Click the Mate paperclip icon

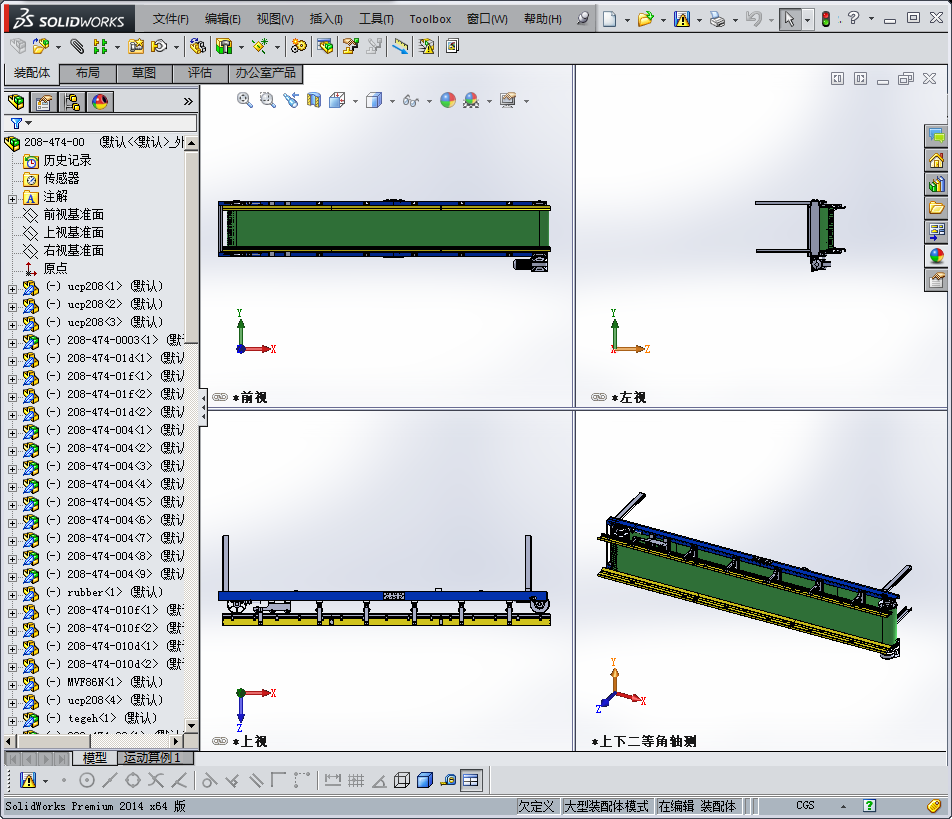(76, 46)
